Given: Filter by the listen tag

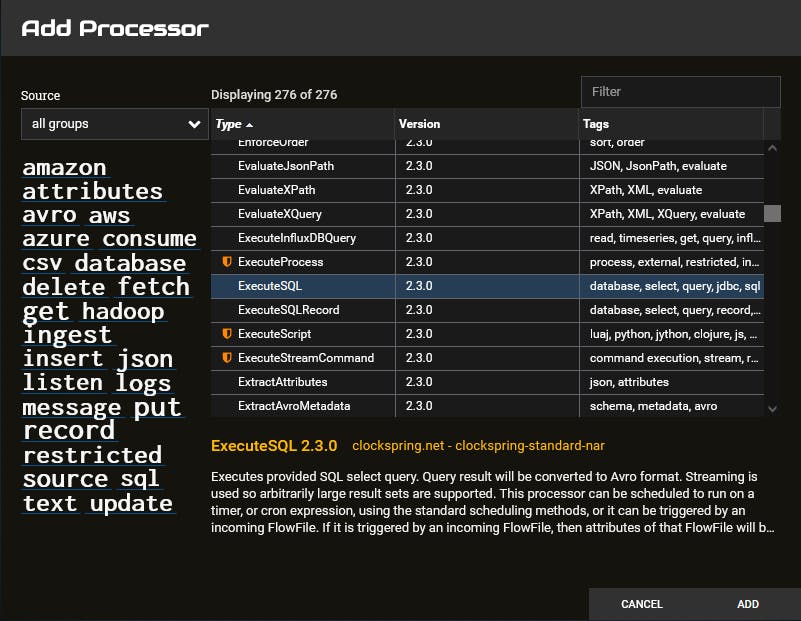Looking at the screenshot, I should point(63,383).
